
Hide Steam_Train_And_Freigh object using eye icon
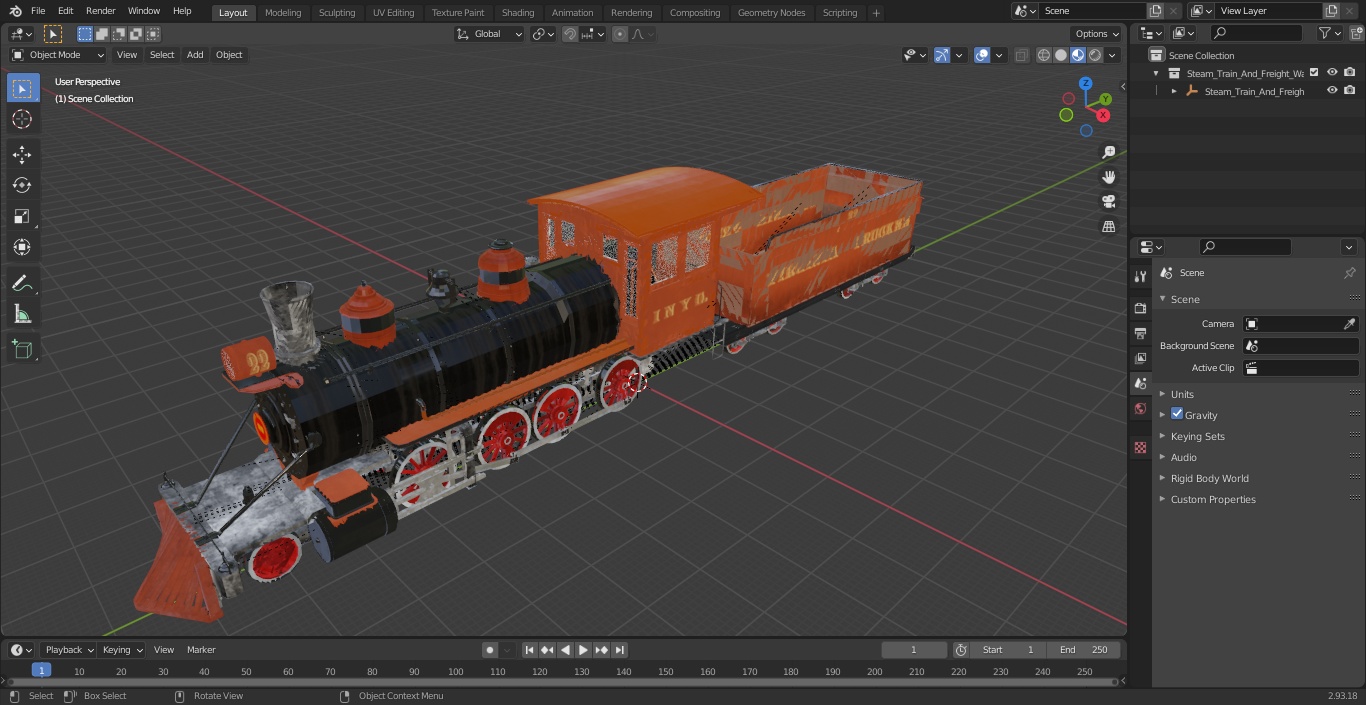click(x=1332, y=90)
